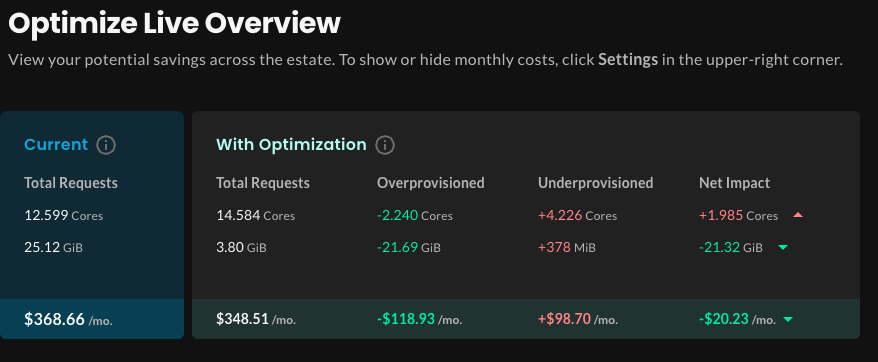The height and width of the screenshot is (362, 878).
Task: Click the -$118.93 /mo. overprovisioned savings
Action: tap(419, 319)
